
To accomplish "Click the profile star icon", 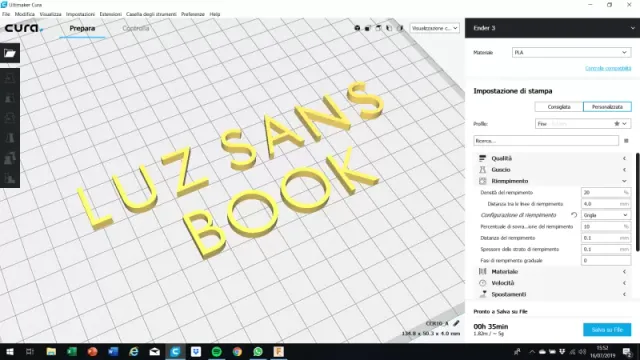I will [x=617, y=124].
